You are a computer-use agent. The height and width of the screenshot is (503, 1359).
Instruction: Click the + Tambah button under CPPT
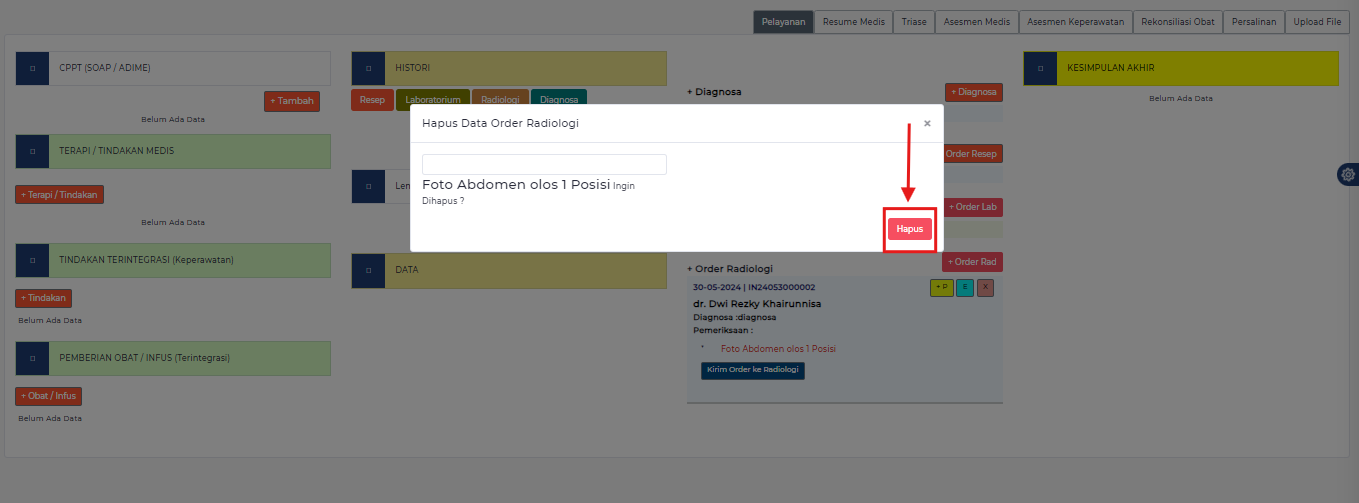(x=292, y=101)
